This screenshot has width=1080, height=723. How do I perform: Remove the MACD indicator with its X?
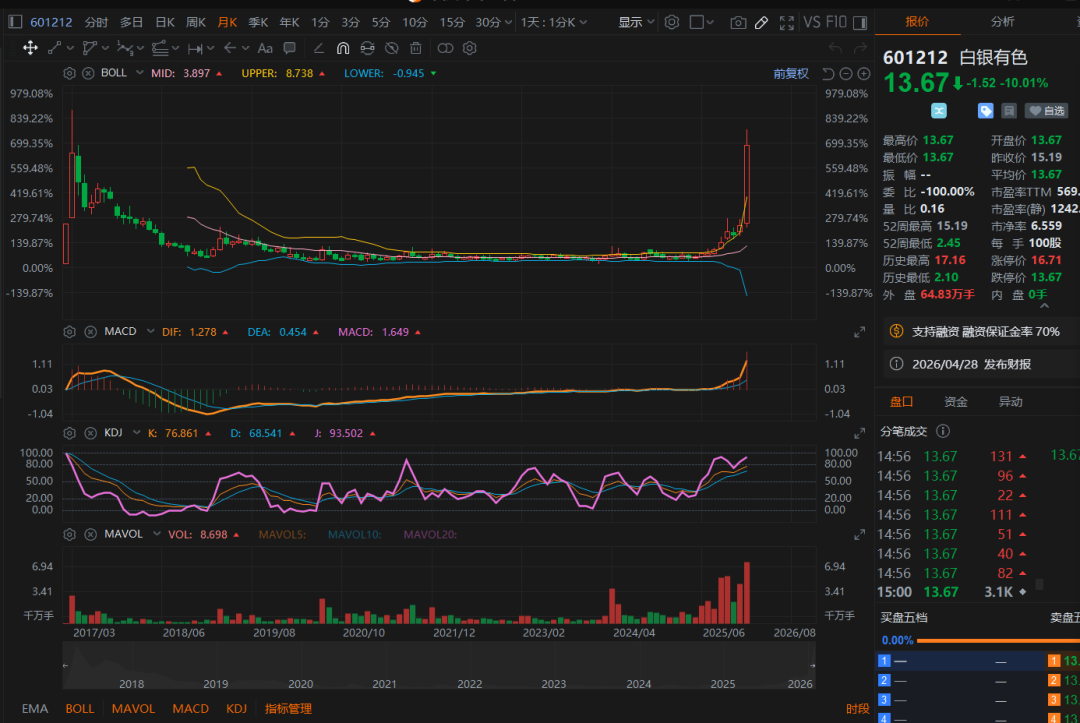click(90, 332)
